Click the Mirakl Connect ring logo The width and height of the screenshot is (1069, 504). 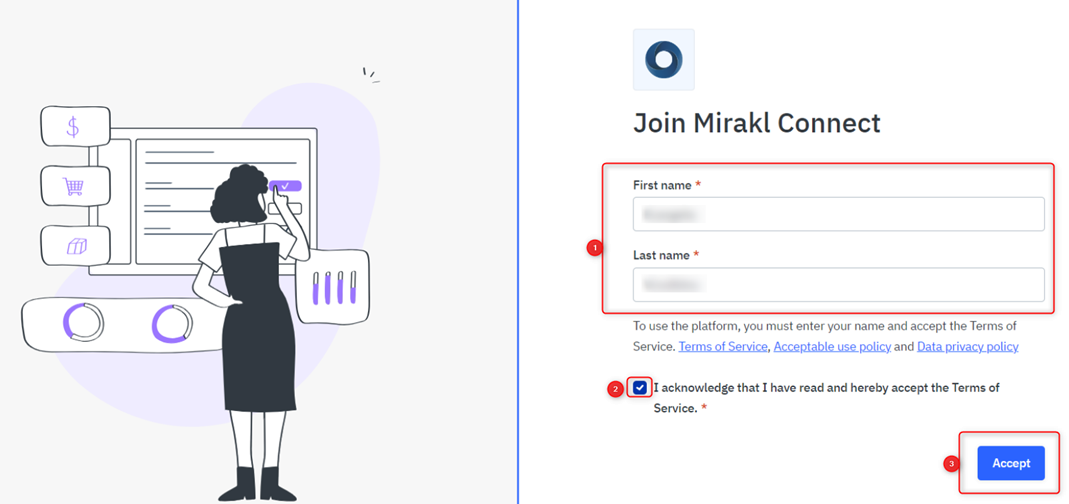pyautogui.click(x=663, y=59)
